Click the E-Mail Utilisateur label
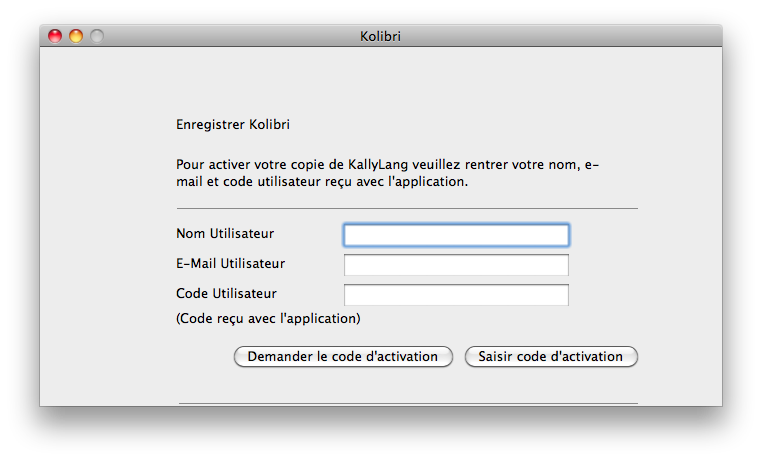This screenshot has height=461, width=762. tap(230, 264)
